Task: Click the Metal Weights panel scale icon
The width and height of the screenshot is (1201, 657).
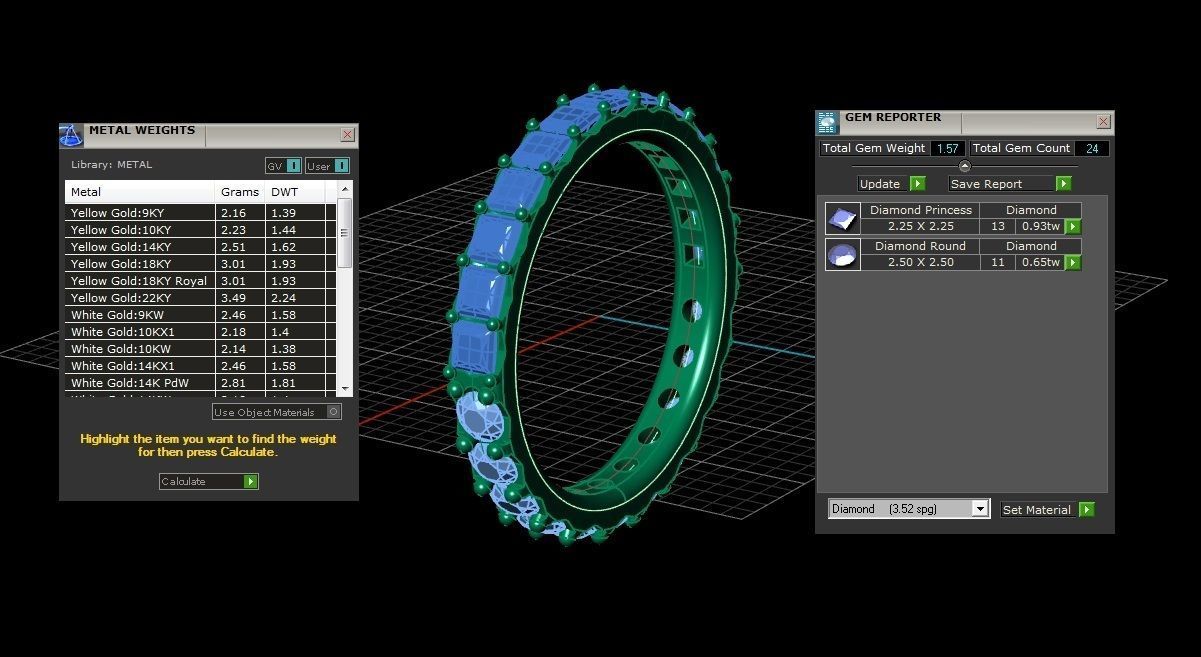Action: (x=71, y=135)
